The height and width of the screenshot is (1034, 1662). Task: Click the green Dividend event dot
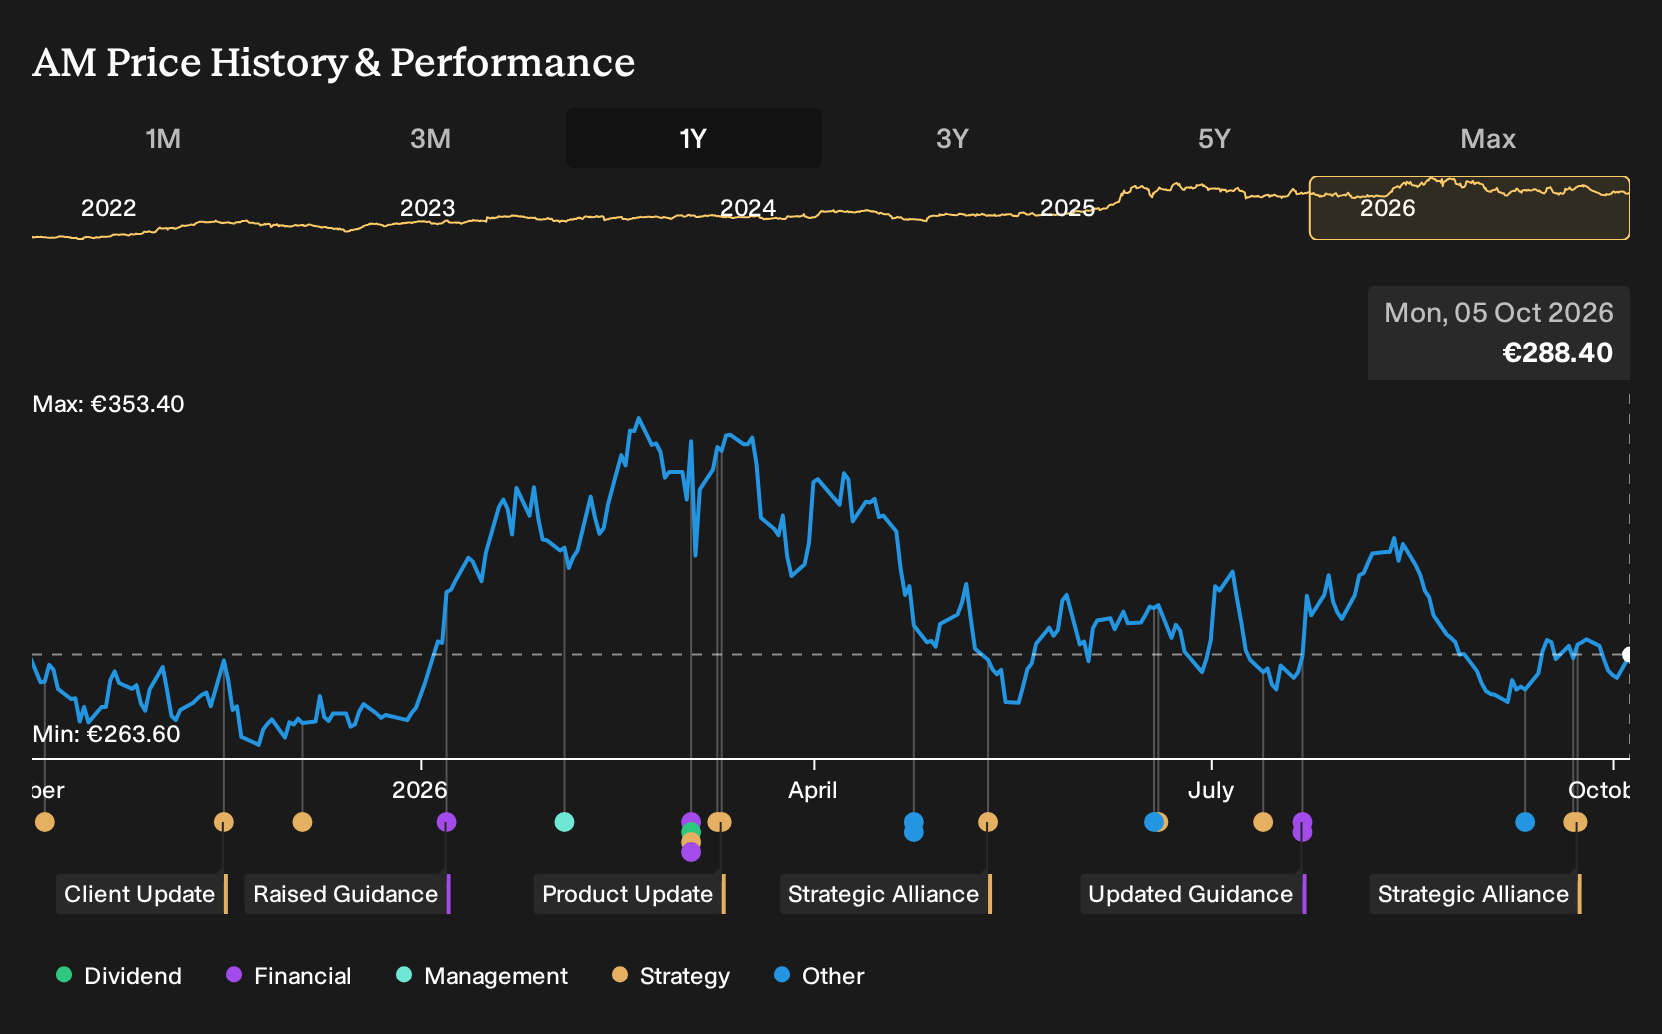pyautogui.click(x=691, y=832)
